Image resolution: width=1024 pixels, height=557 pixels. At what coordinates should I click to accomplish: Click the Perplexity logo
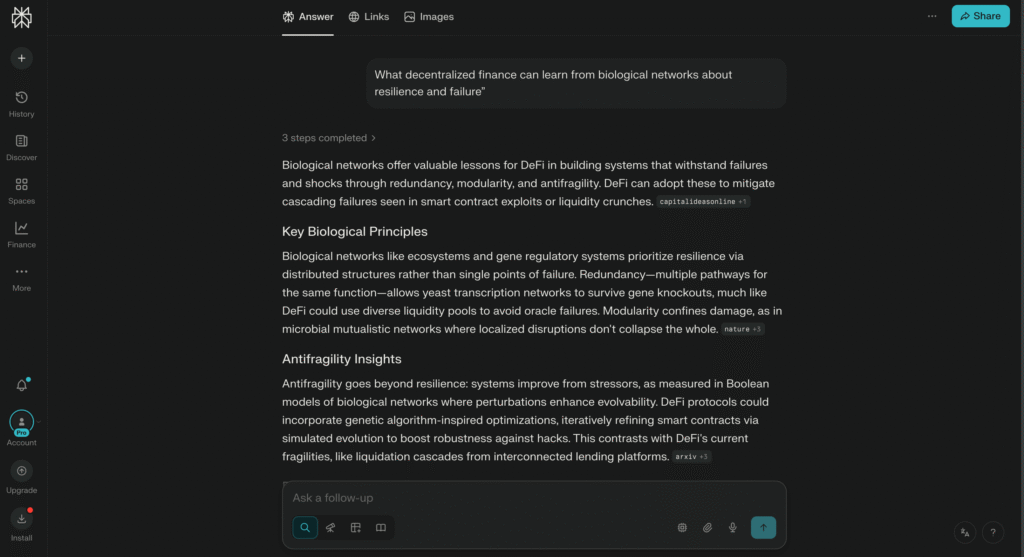coord(21,17)
